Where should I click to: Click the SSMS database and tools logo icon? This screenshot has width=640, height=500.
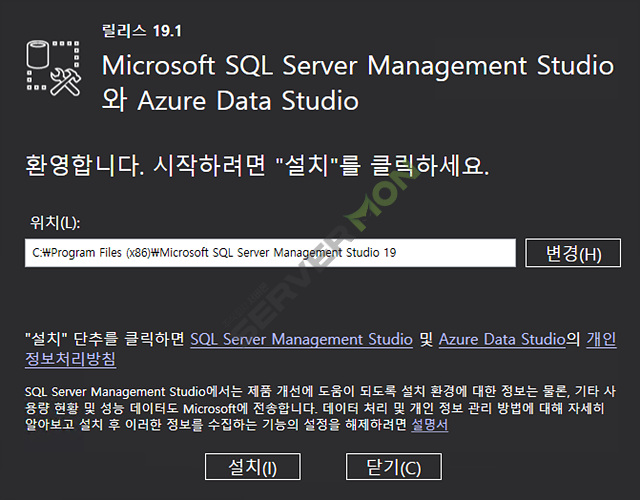(x=53, y=68)
